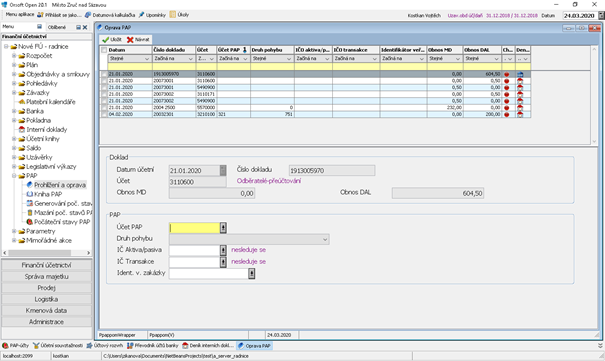The image size is (605, 361).
Task: Tick the select-all checkbox in Datum header
Action: click(x=104, y=50)
